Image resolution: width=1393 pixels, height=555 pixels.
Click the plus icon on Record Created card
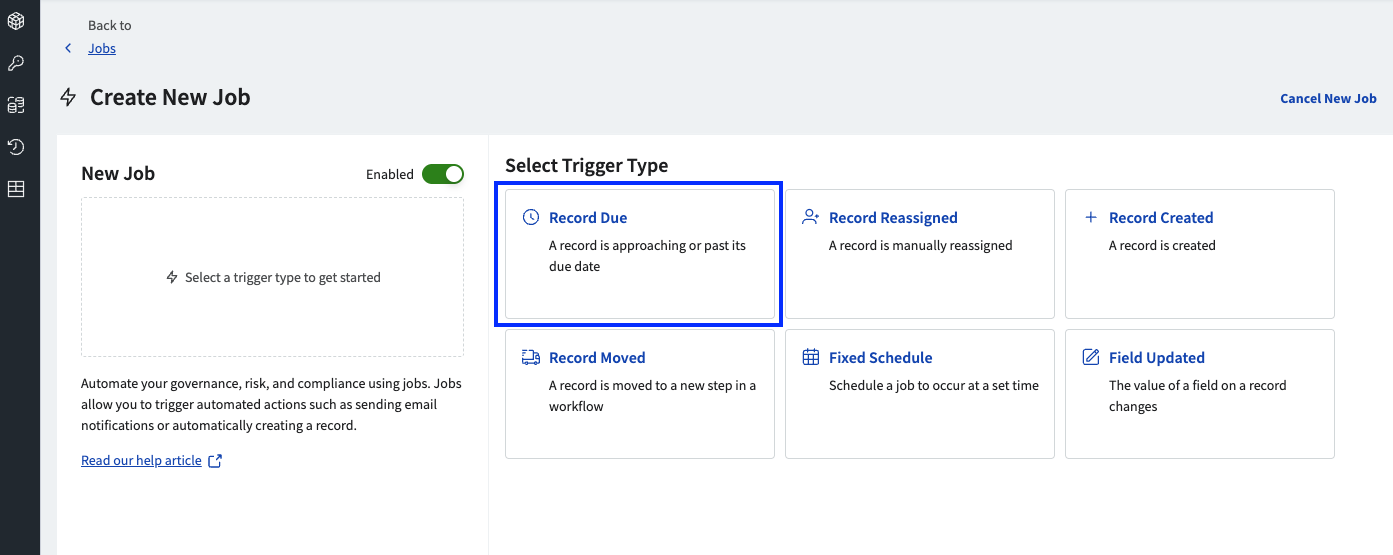(1091, 217)
